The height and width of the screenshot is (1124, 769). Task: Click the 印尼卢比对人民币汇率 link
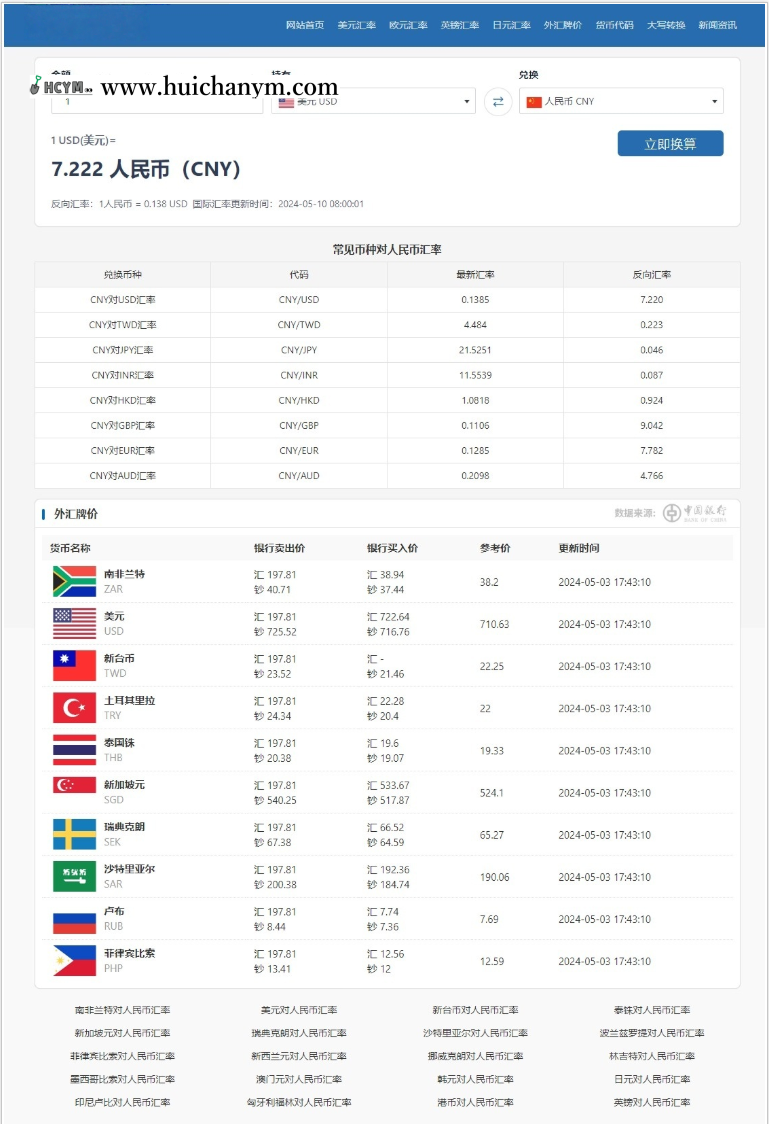click(123, 1102)
